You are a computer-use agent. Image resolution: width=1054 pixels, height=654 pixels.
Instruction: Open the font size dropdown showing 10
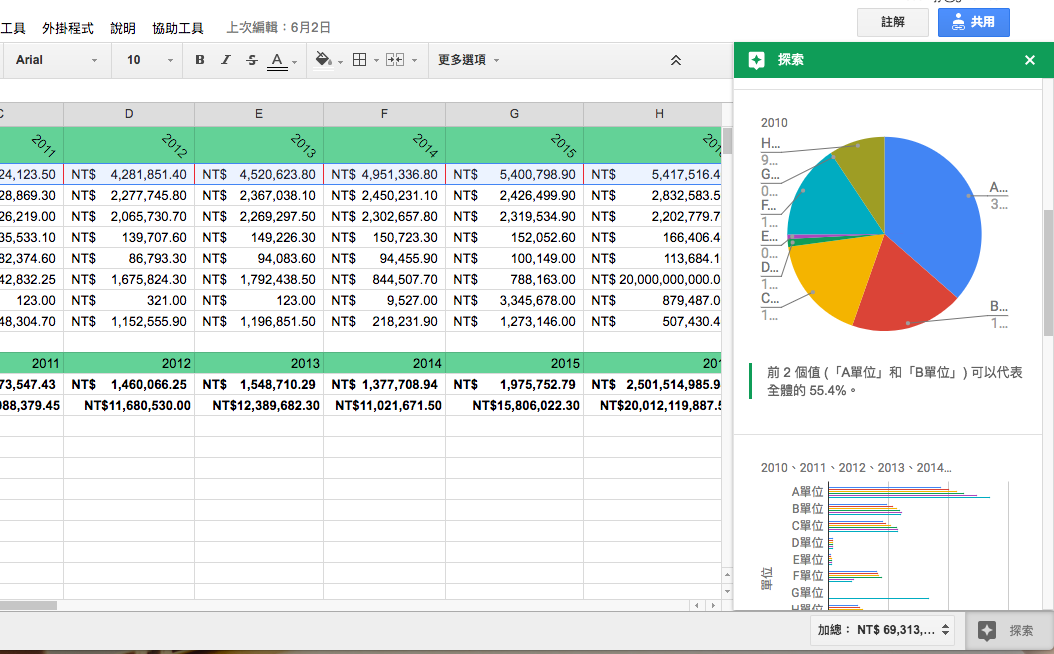point(149,60)
